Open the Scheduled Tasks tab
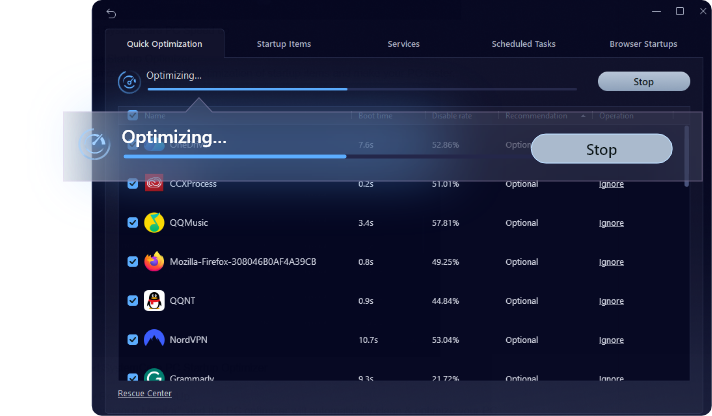This screenshot has width=712, height=416. point(523,44)
